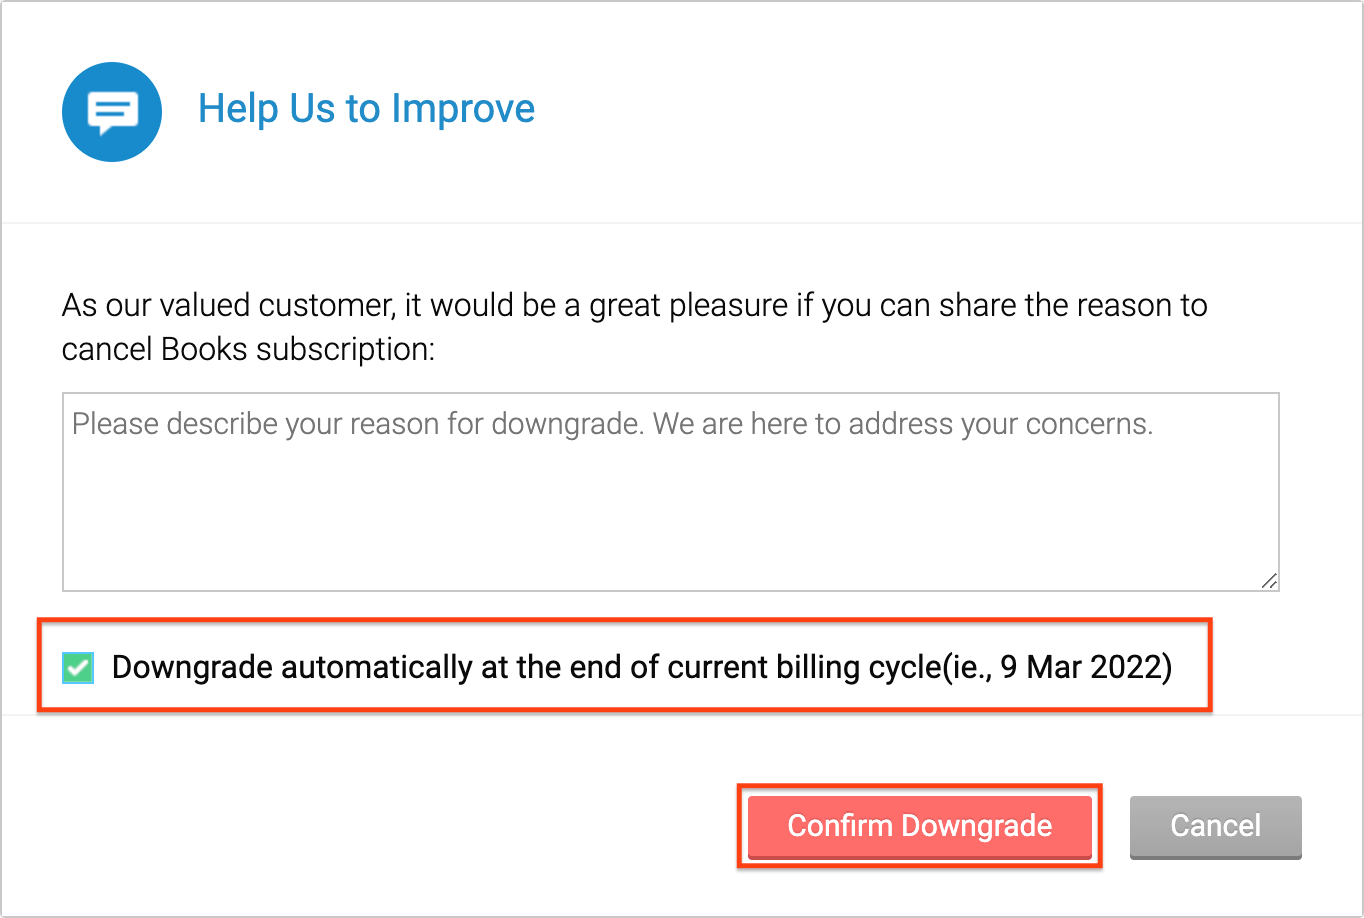Uncheck the automatic downgrade checkbox

(78, 667)
